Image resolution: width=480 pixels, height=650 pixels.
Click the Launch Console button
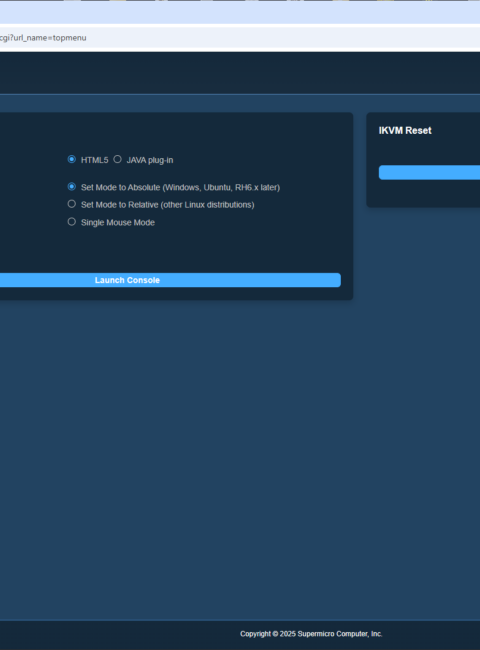tap(170, 280)
